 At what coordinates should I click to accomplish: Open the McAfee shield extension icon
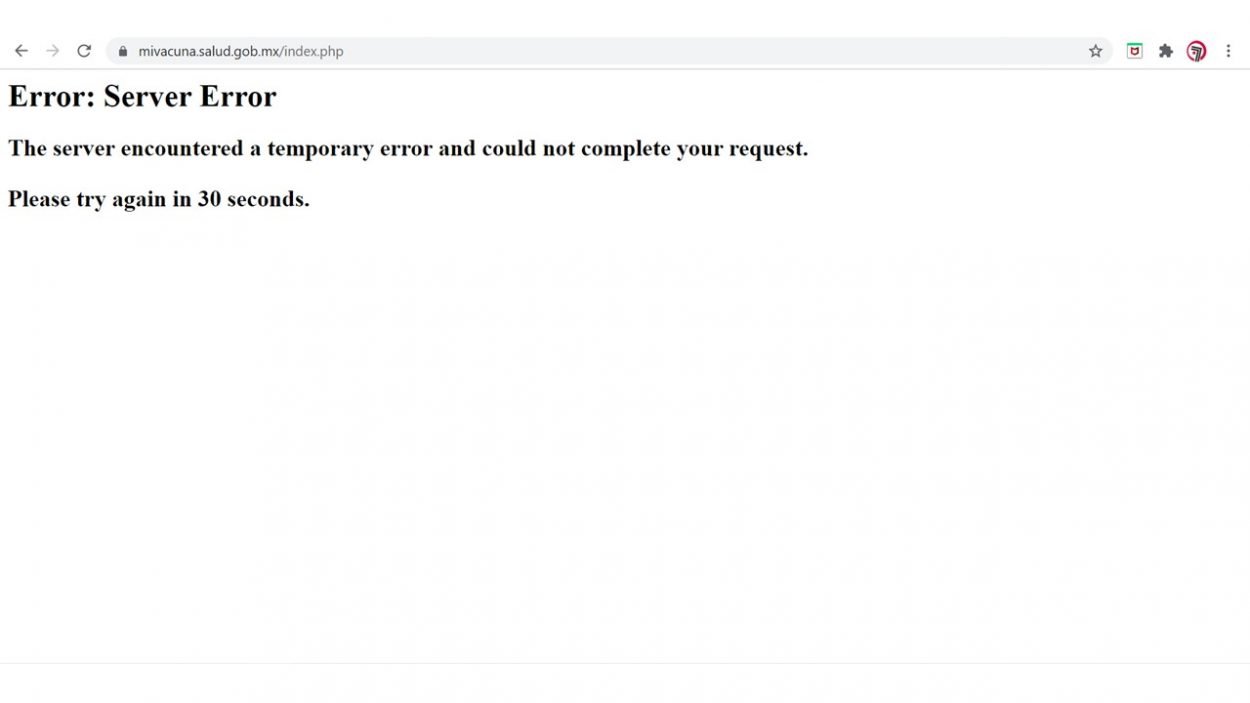(1134, 51)
